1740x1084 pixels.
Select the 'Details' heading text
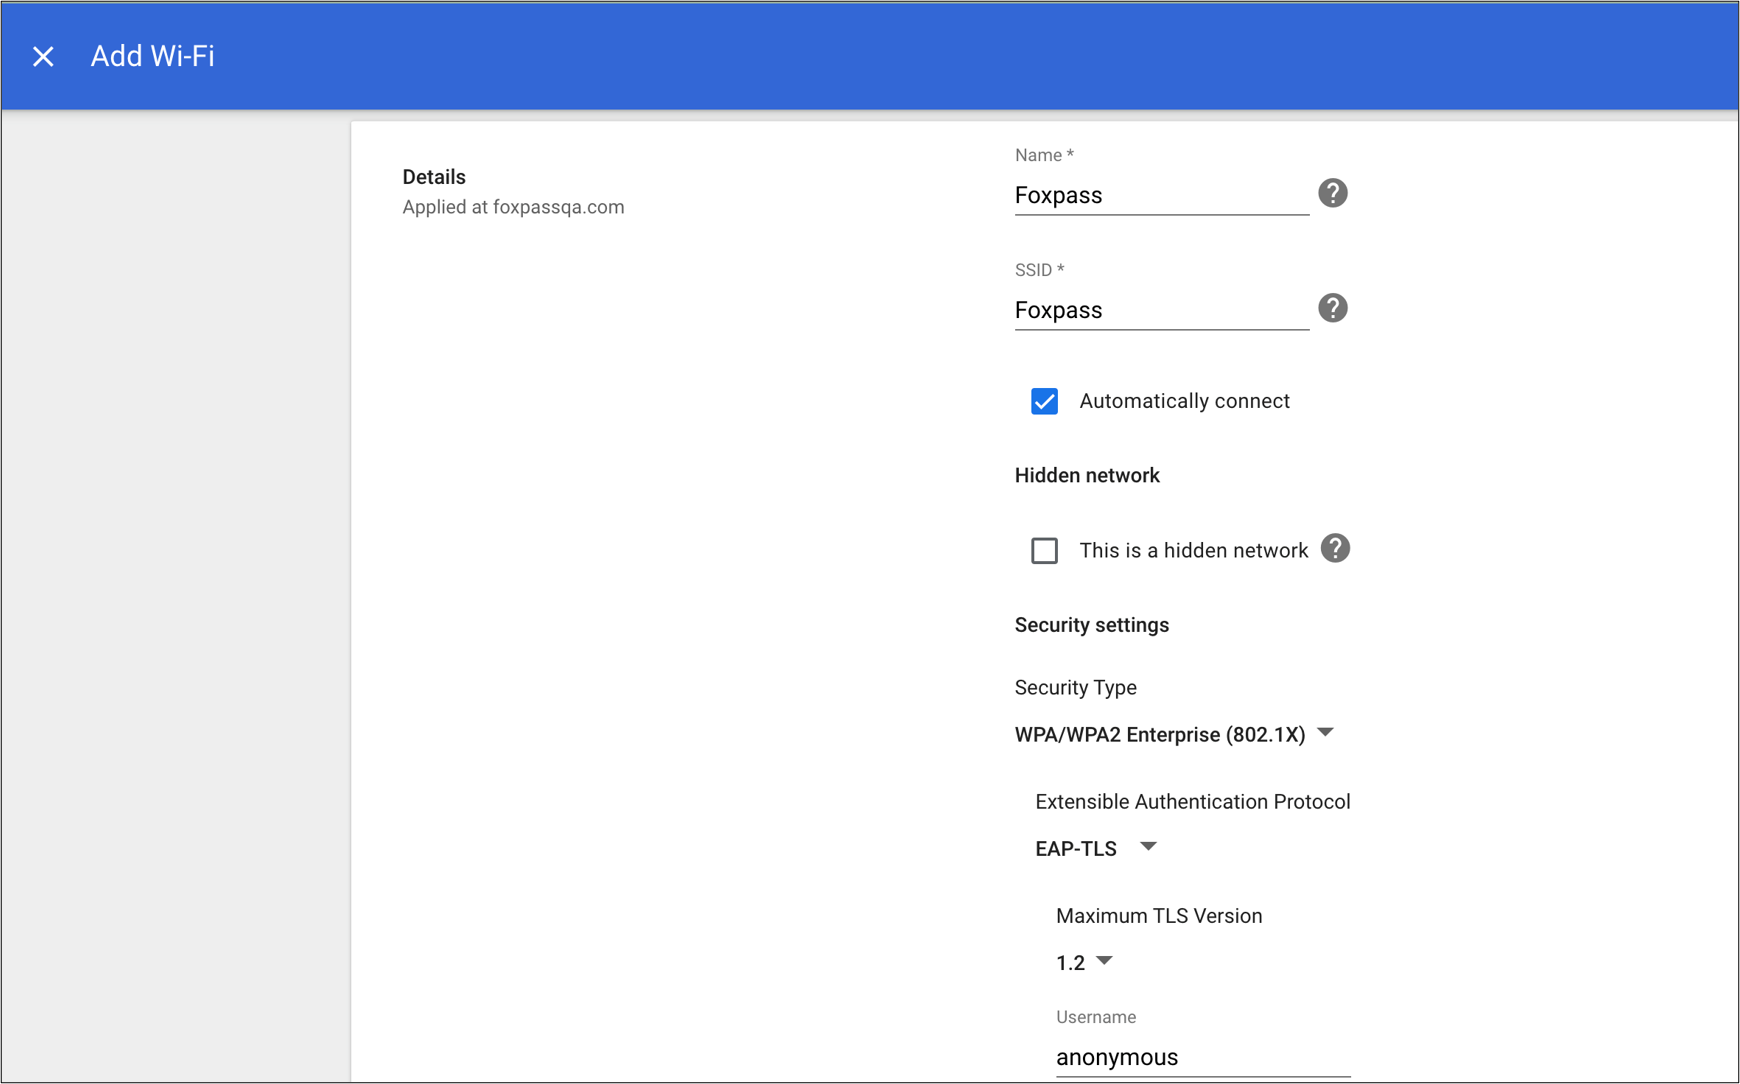(x=434, y=177)
